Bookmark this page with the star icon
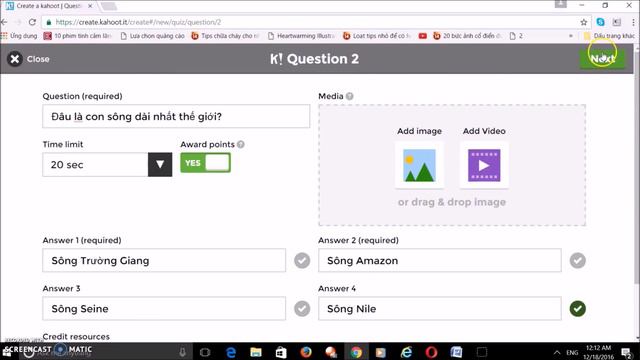This screenshot has width=640, height=360. [584, 22]
